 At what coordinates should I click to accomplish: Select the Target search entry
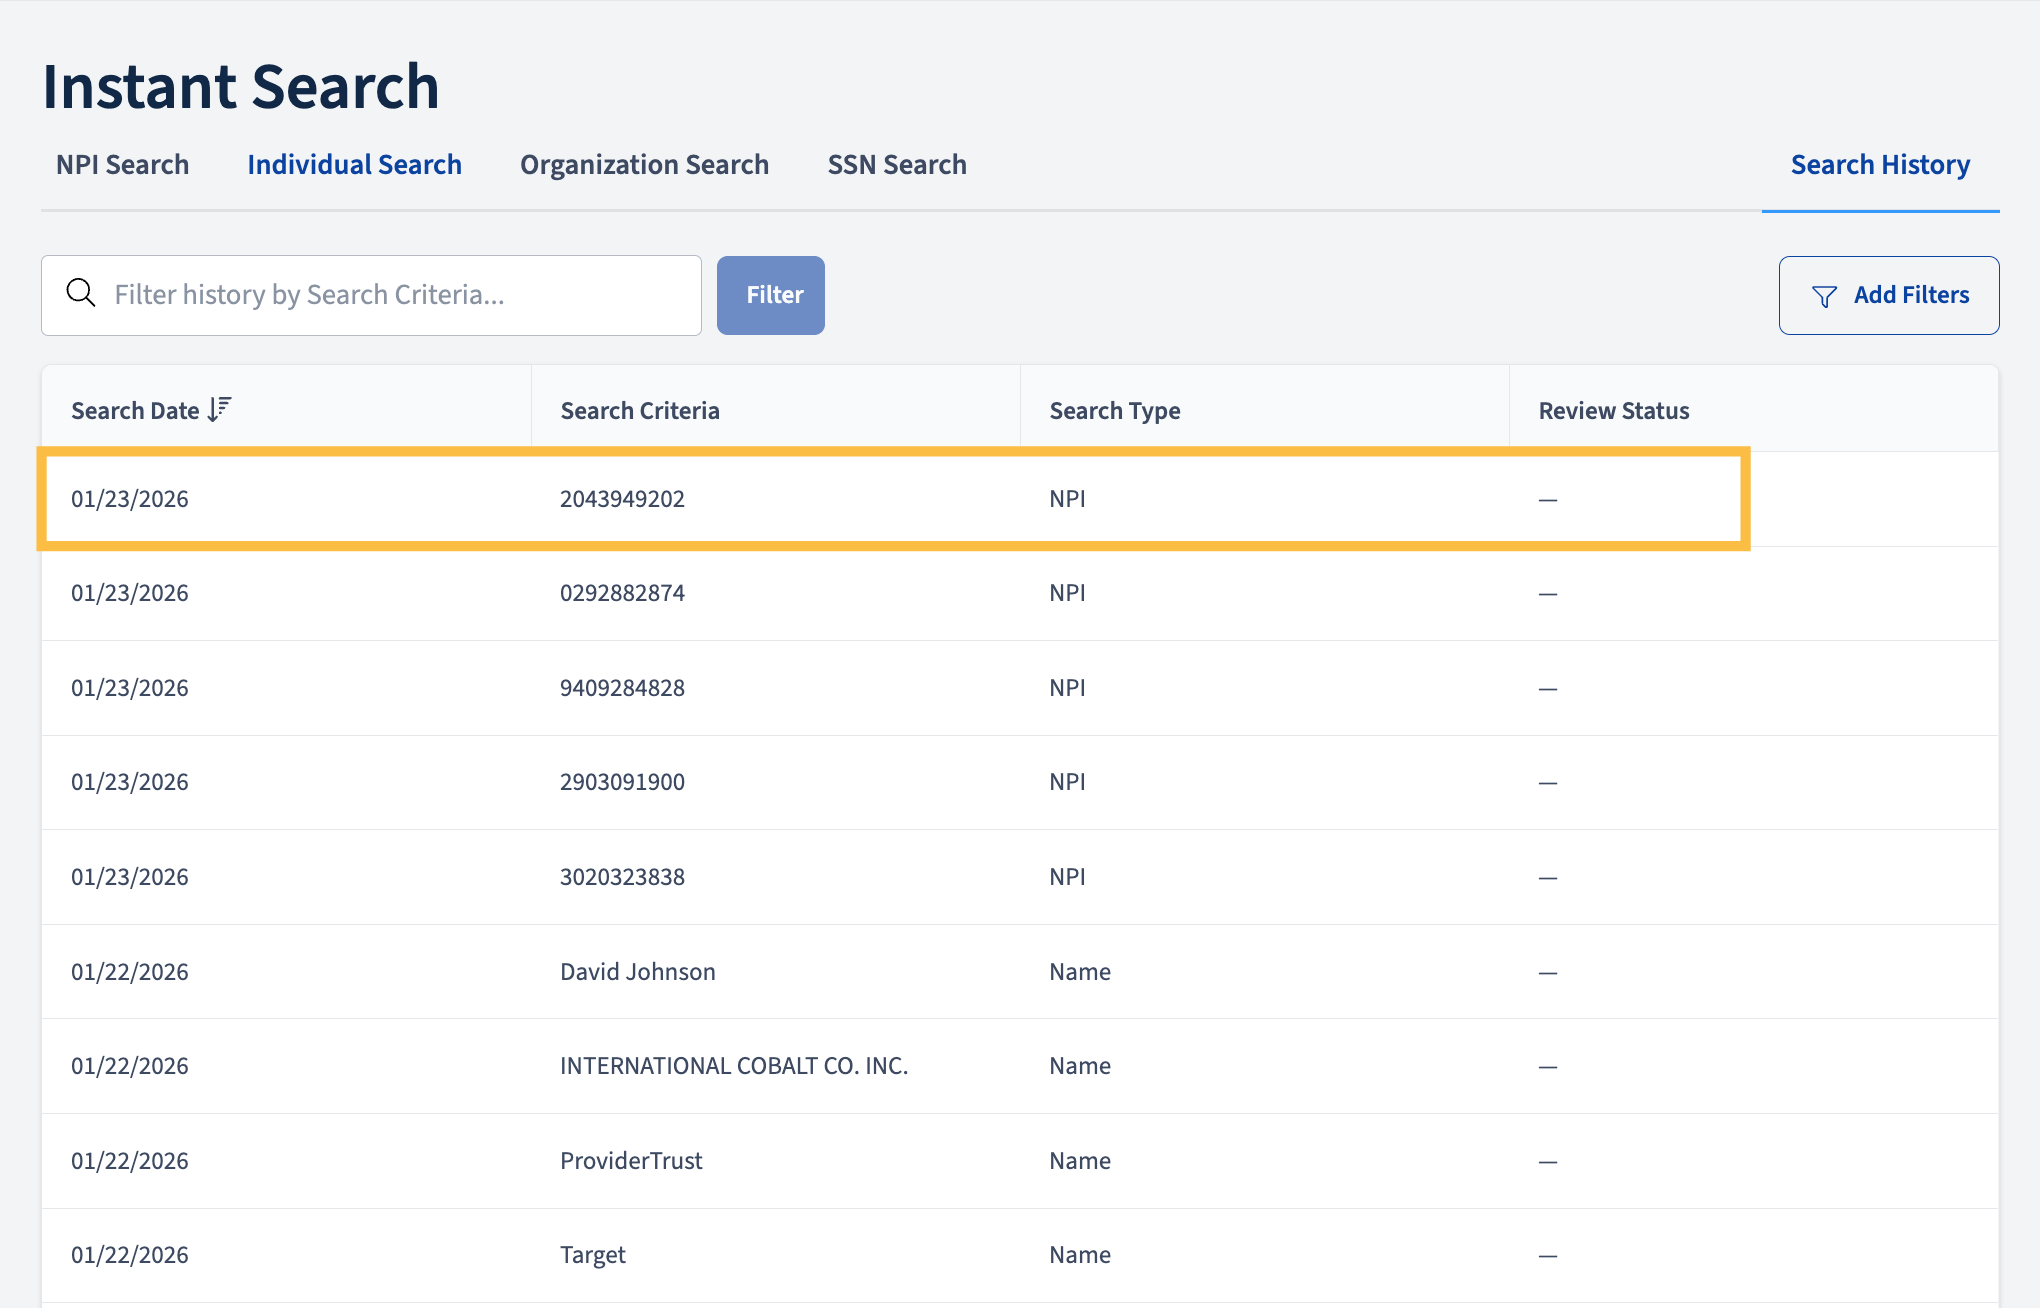coord(1020,1255)
